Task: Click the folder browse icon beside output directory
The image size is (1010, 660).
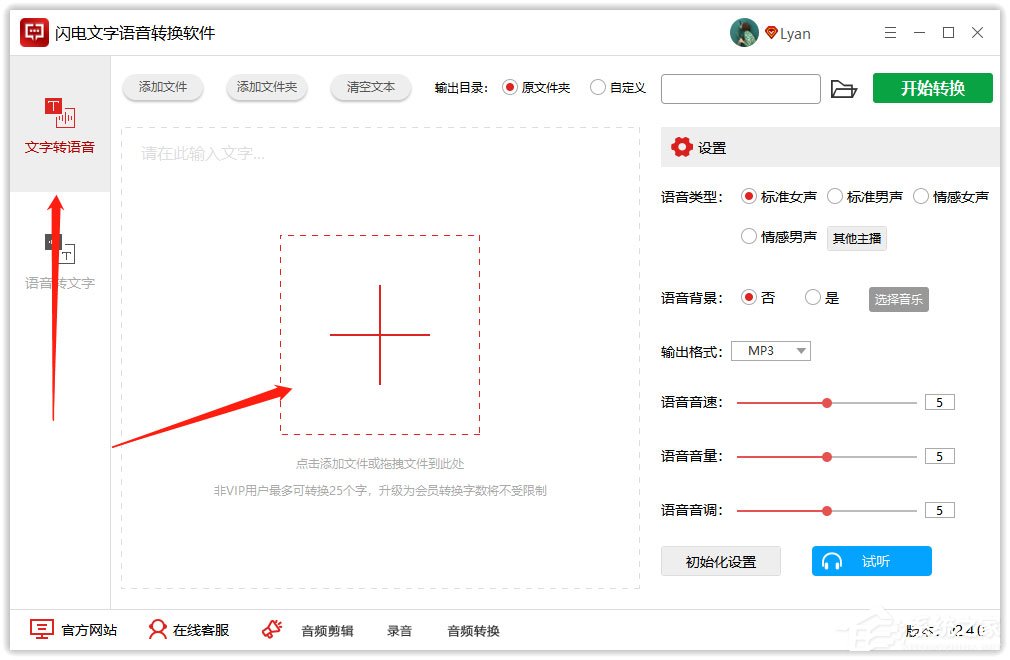Action: click(x=845, y=89)
